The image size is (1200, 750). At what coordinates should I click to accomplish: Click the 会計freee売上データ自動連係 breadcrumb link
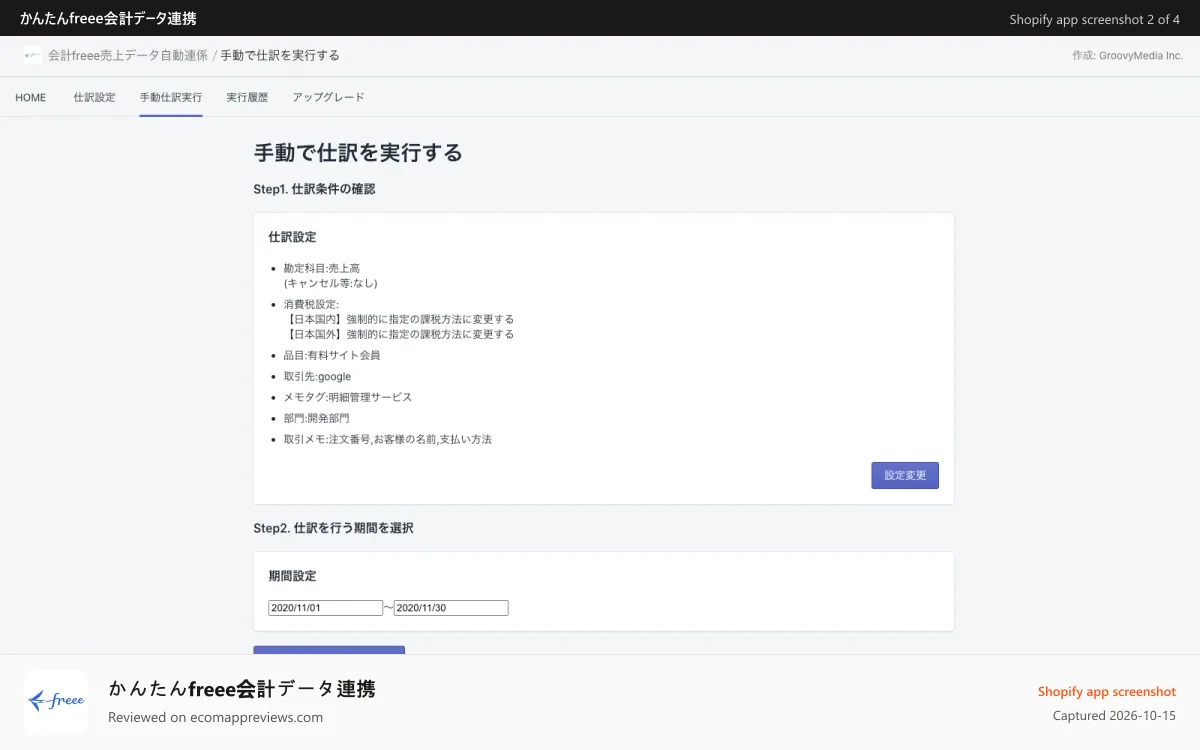[128, 56]
